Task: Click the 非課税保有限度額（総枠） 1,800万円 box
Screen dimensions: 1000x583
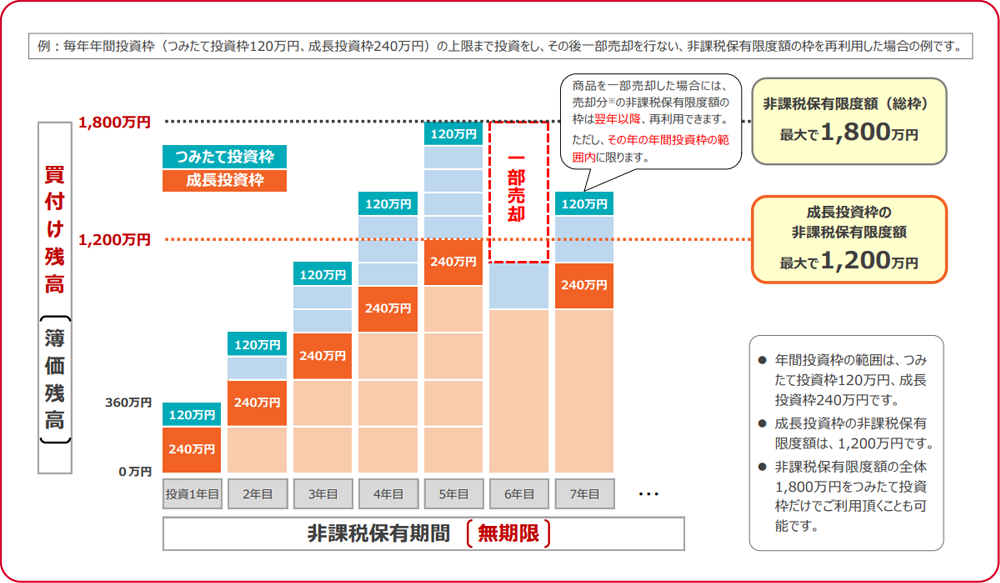Action: click(848, 120)
